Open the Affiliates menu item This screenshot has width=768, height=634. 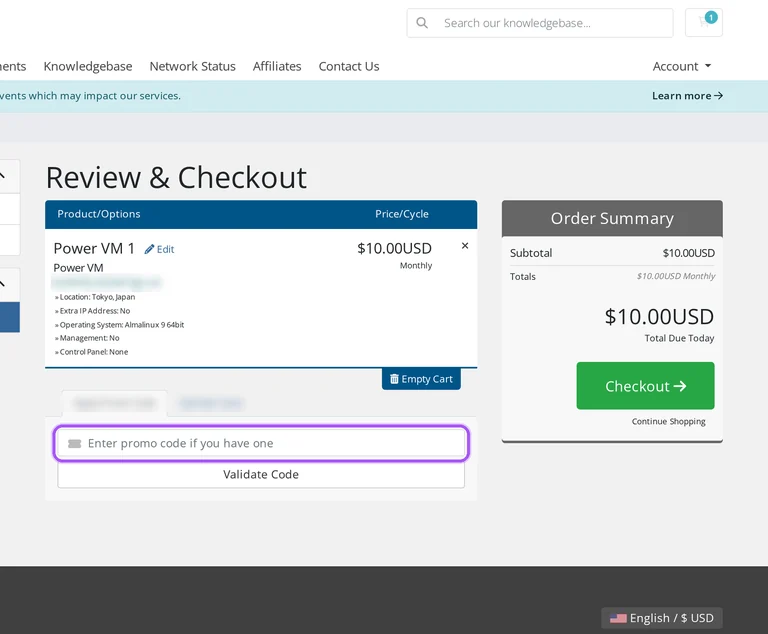pos(277,66)
